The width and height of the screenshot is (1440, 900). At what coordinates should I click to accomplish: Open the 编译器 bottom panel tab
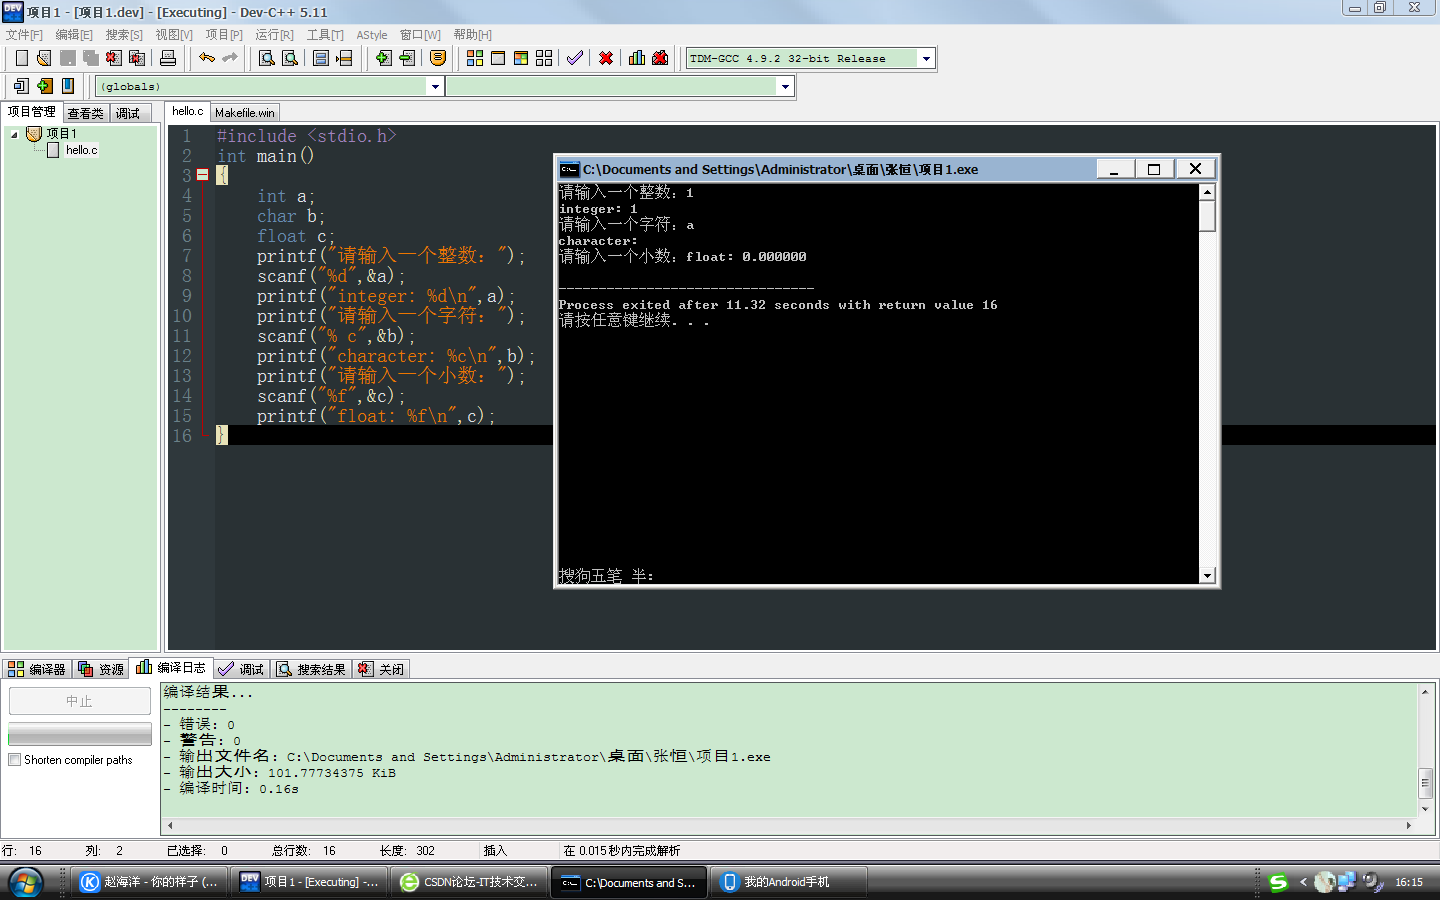[37, 669]
